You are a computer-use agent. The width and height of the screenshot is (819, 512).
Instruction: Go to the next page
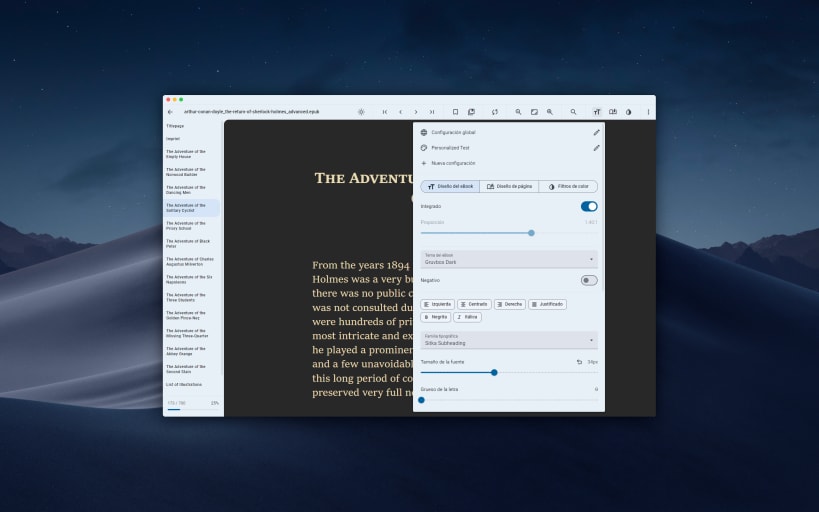click(x=416, y=112)
